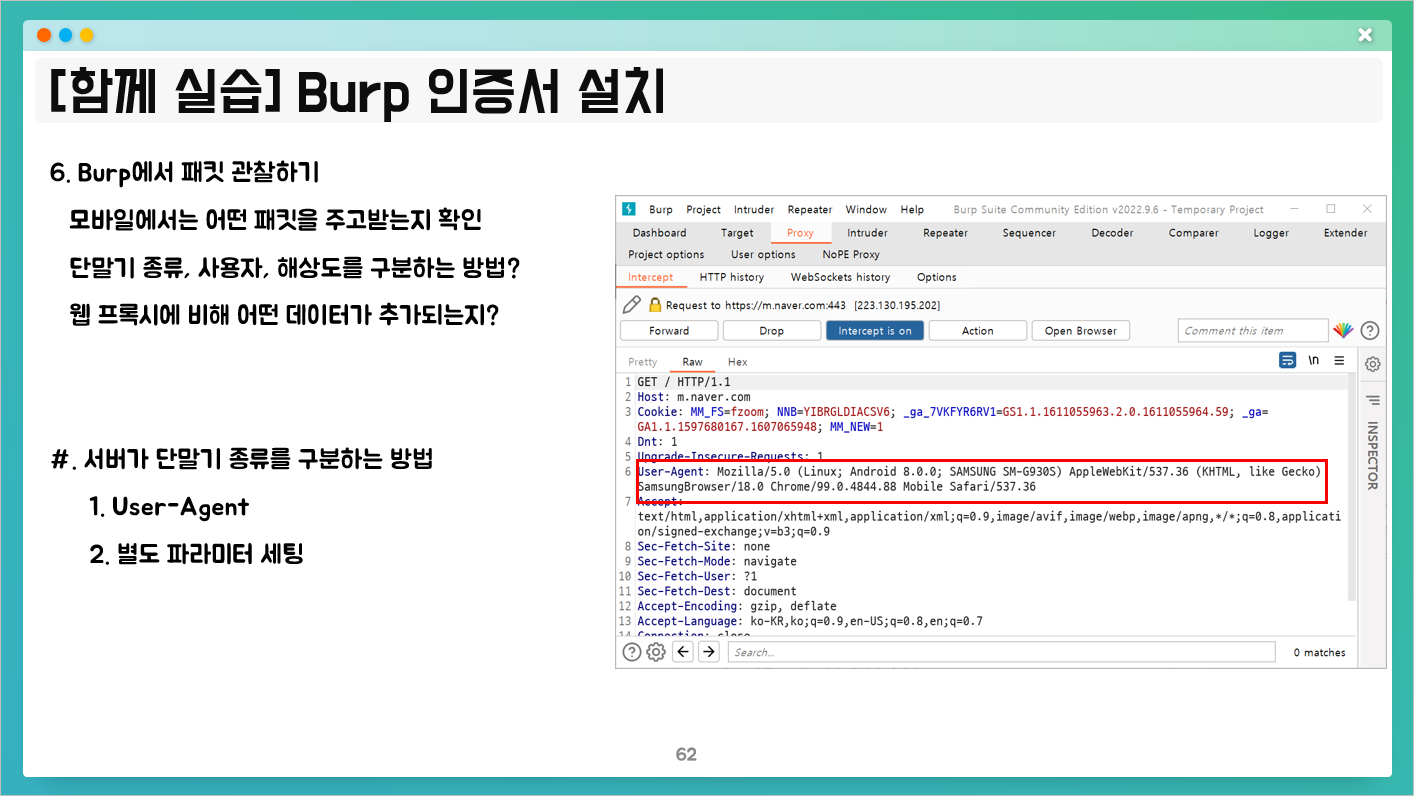Switch to WebSockets history sub-tab
Screen dimensions: 1414x796
click(x=840, y=277)
